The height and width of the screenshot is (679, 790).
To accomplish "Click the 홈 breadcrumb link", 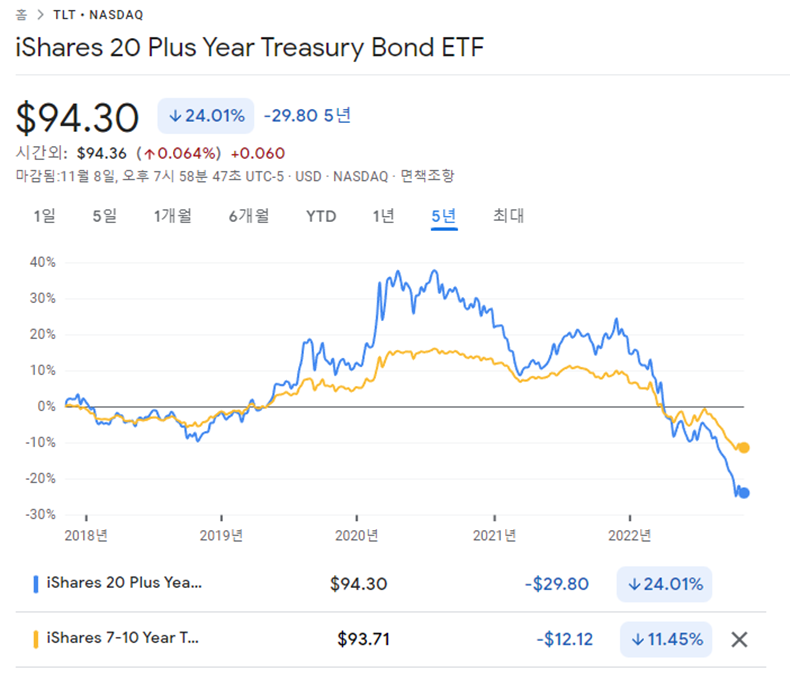I will point(21,16).
